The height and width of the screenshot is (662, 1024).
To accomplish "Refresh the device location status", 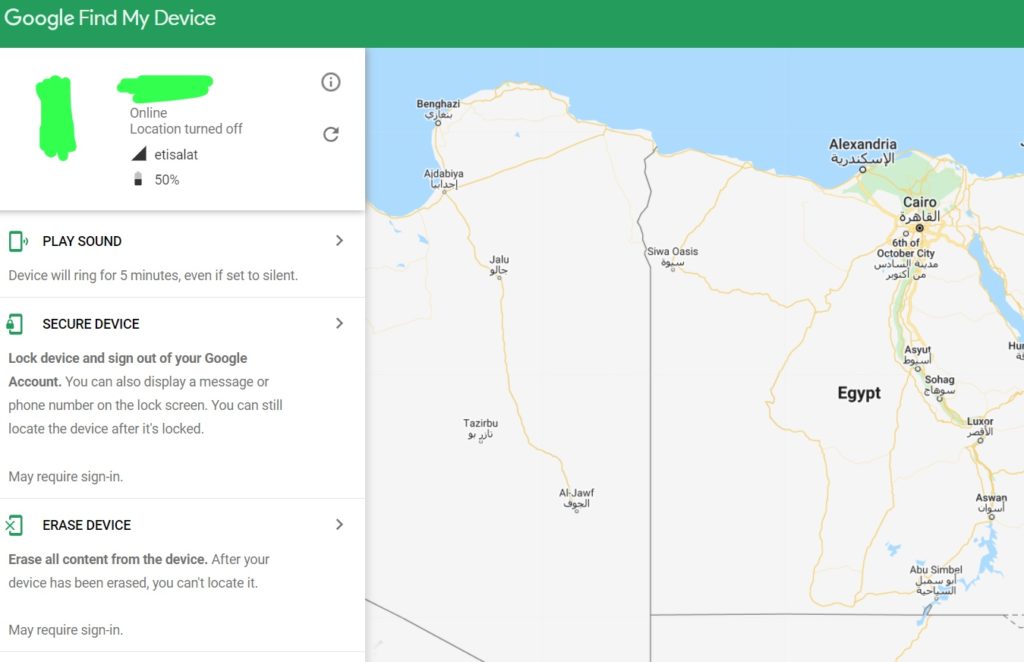I will (331, 134).
